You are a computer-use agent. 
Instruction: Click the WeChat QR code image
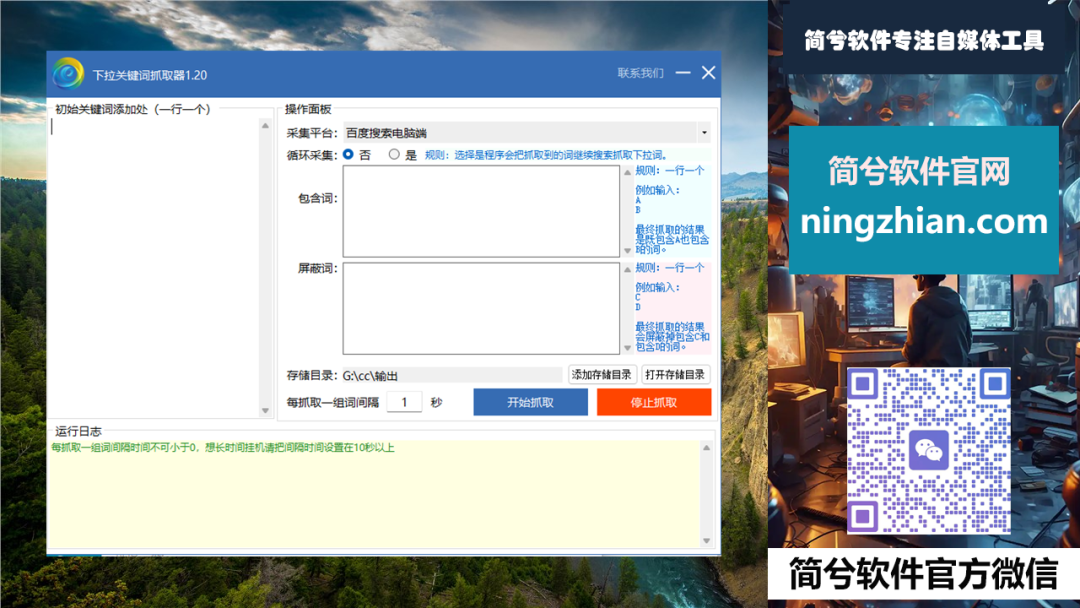tap(928, 450)
